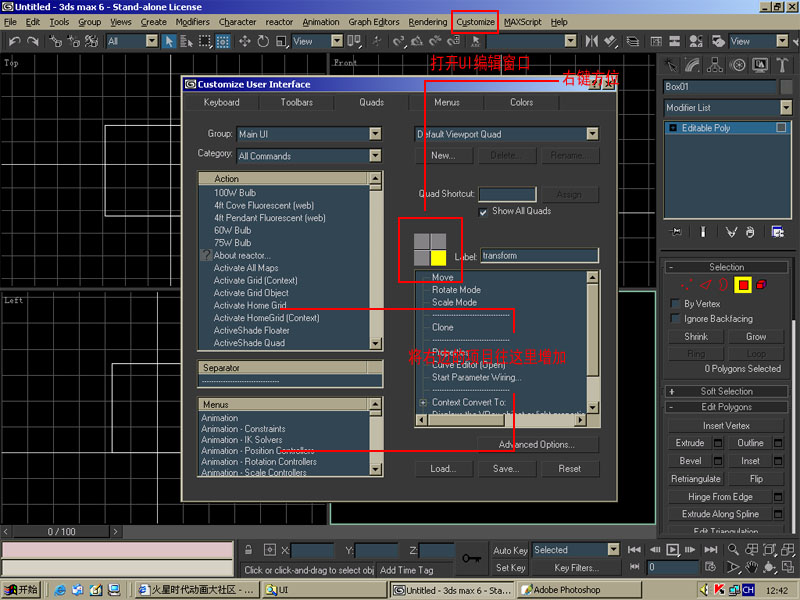Click the Undo arrow in main toolbar
The image size is (800, 600).
tap(14, 41)
